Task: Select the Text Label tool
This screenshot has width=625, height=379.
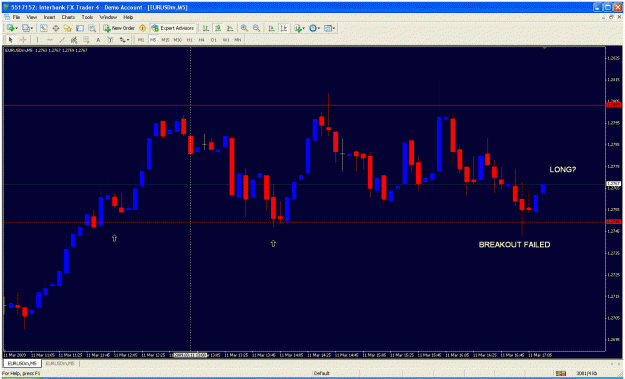Action: pos(110,39)
